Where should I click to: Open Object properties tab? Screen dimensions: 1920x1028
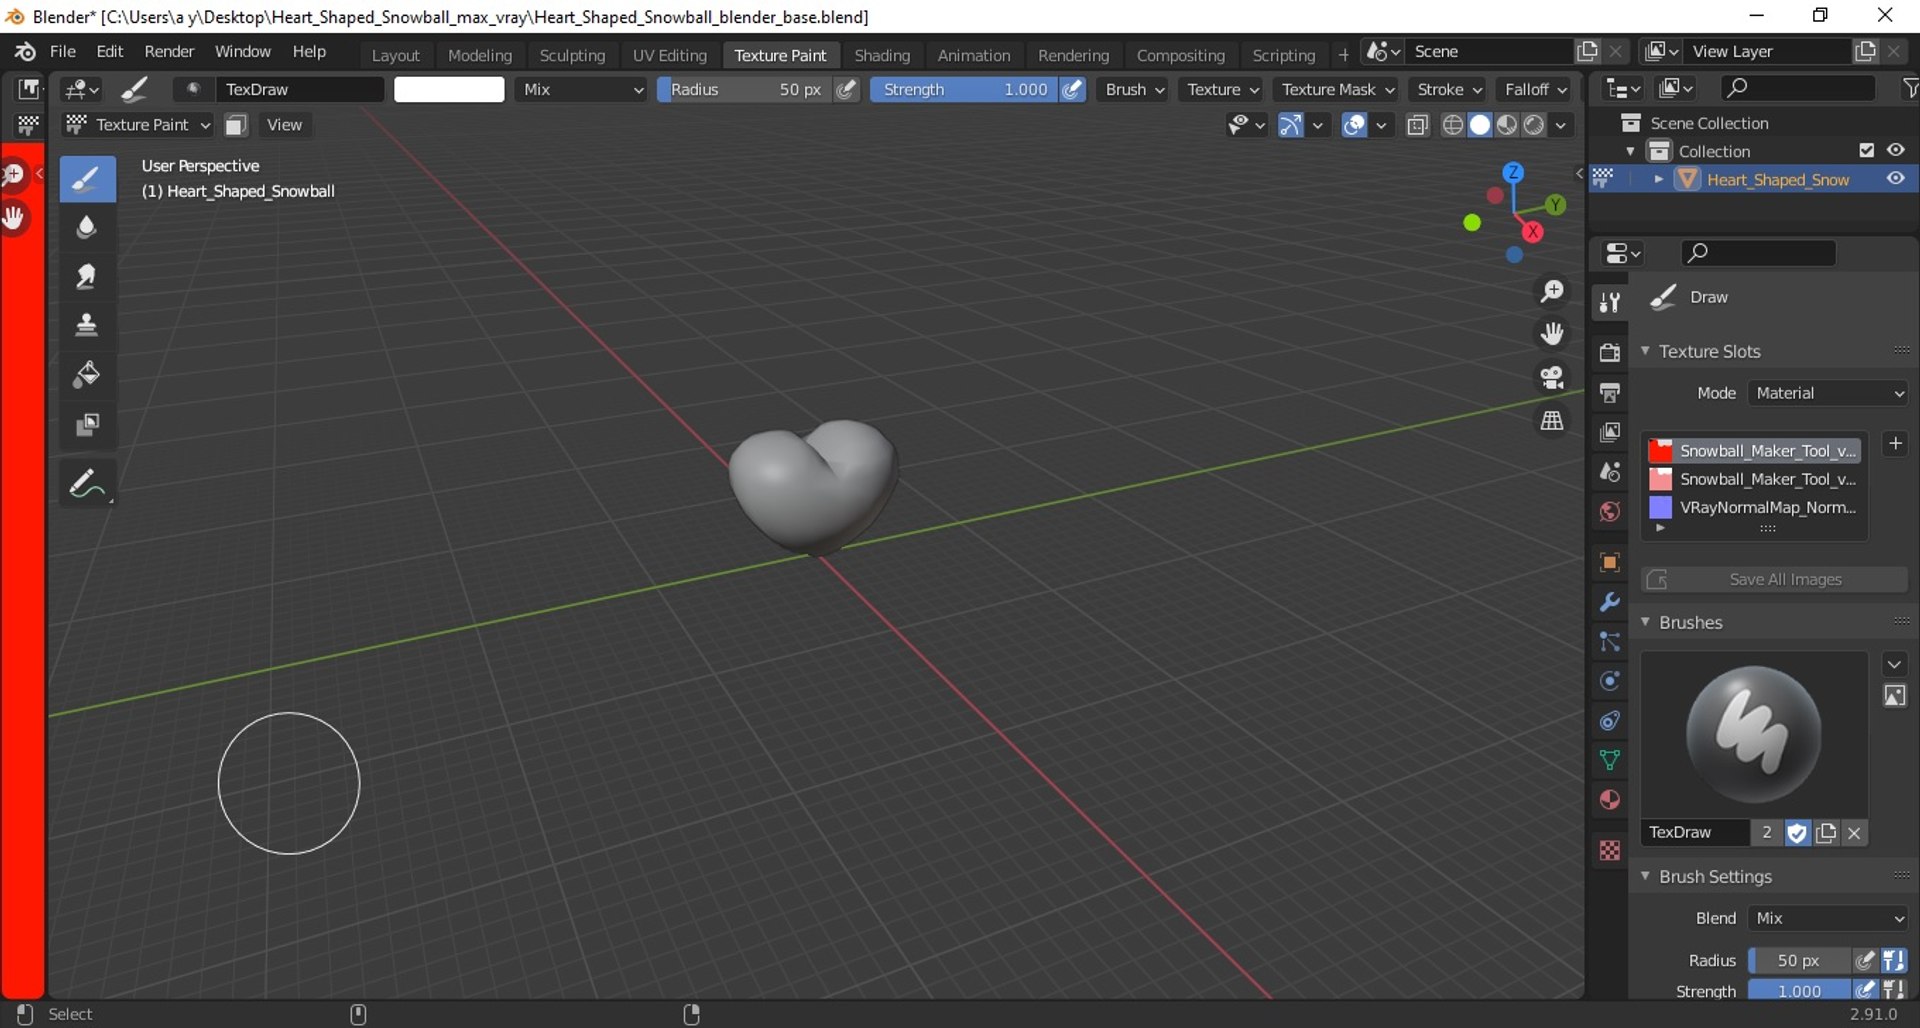1609,562
